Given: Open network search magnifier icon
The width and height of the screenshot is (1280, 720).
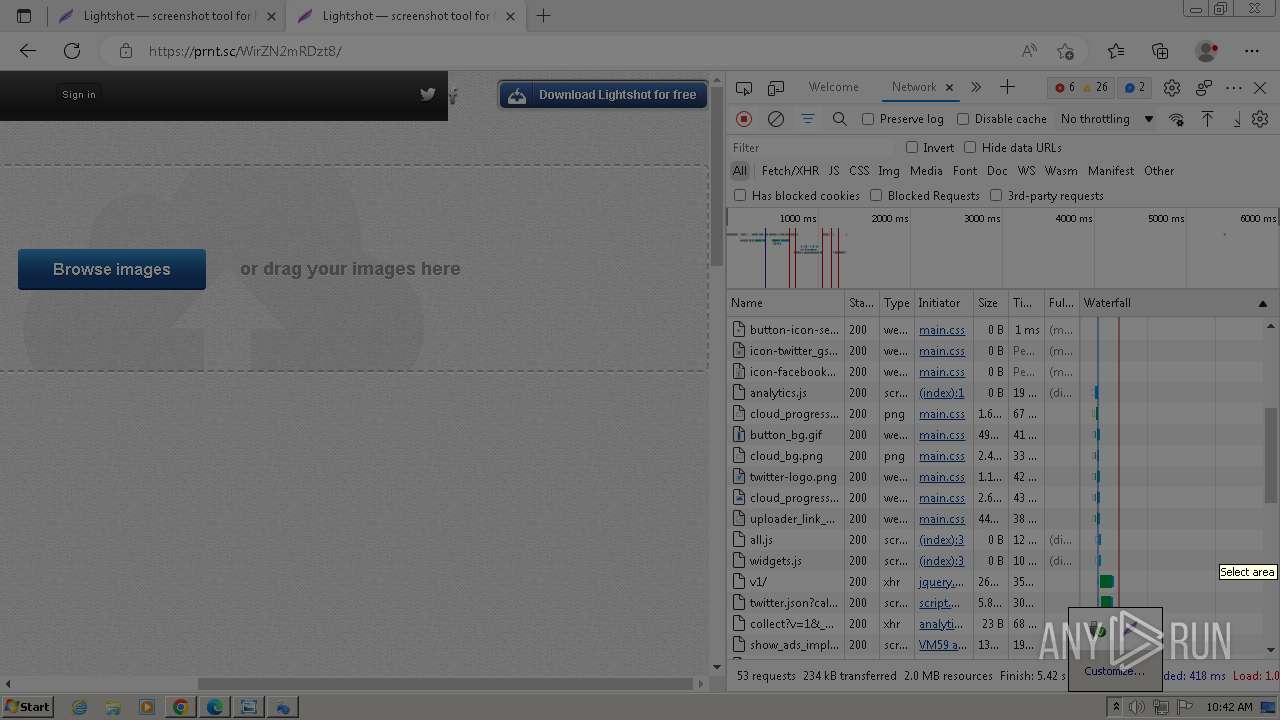Looking at the screenshot, I should tap(840, 119).
